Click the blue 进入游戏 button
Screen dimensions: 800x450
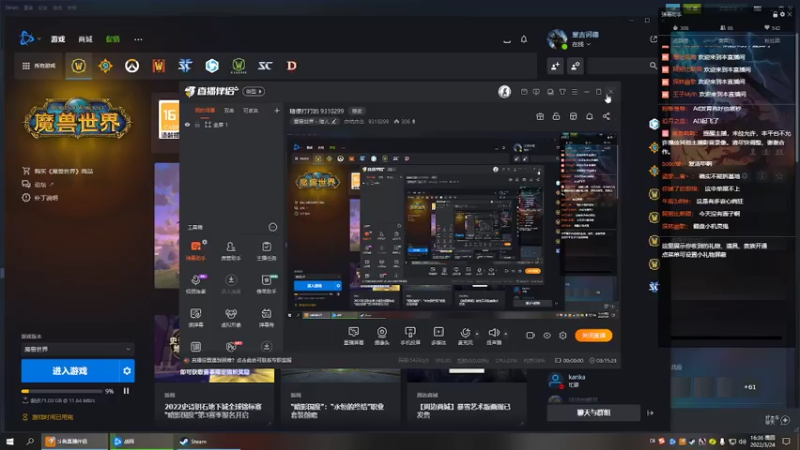click(x=69, y=371)
